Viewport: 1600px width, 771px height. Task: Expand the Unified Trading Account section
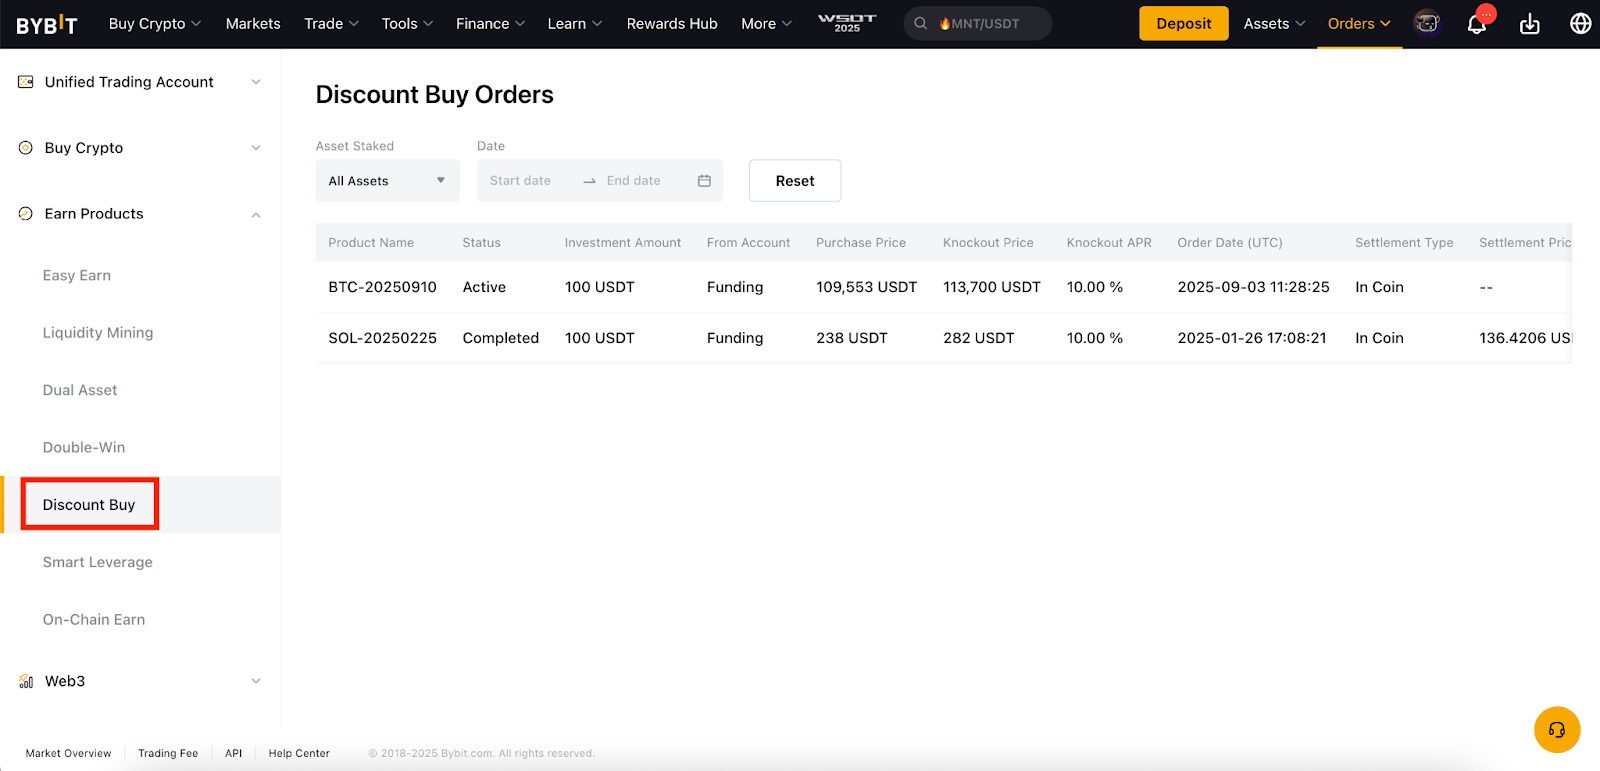256,82
